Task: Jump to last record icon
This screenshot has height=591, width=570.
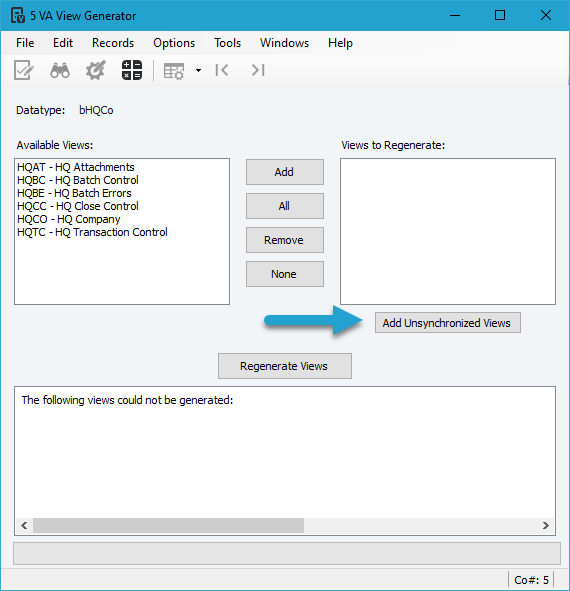Action: pos(258,70)
